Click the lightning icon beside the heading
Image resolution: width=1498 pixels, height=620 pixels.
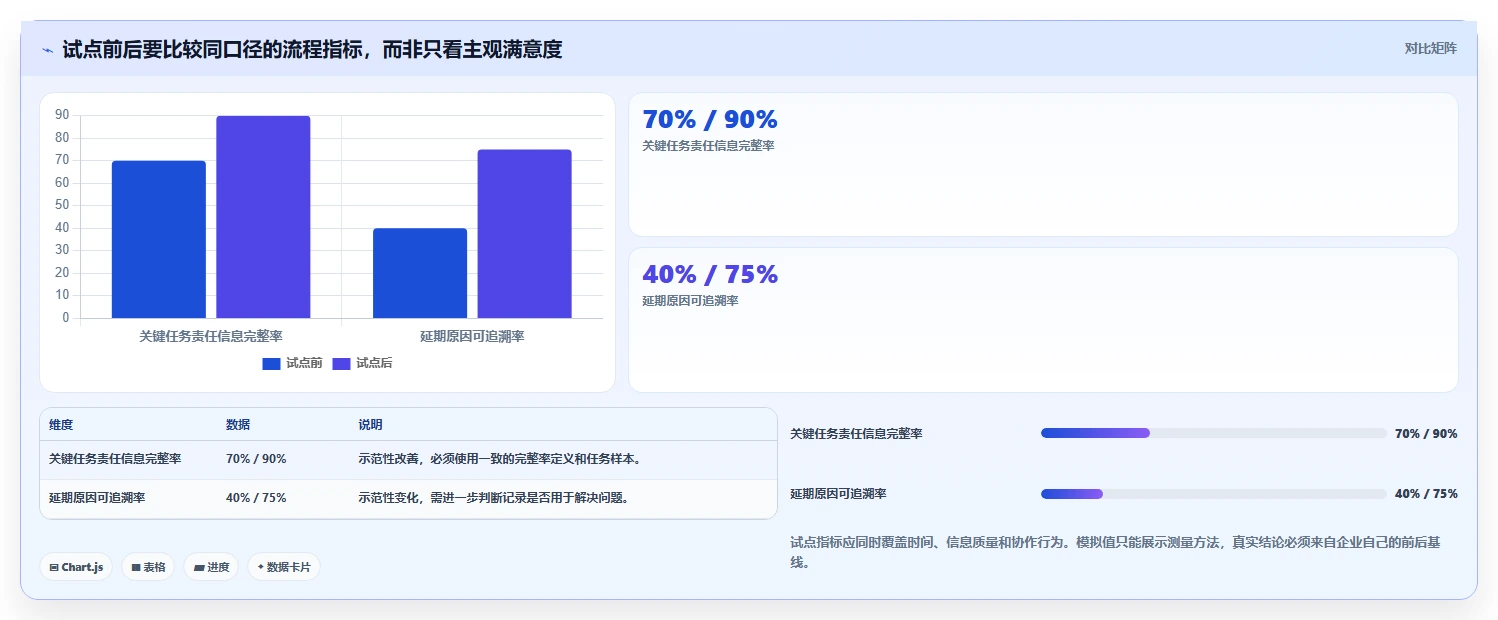click(x=47, y=50)
